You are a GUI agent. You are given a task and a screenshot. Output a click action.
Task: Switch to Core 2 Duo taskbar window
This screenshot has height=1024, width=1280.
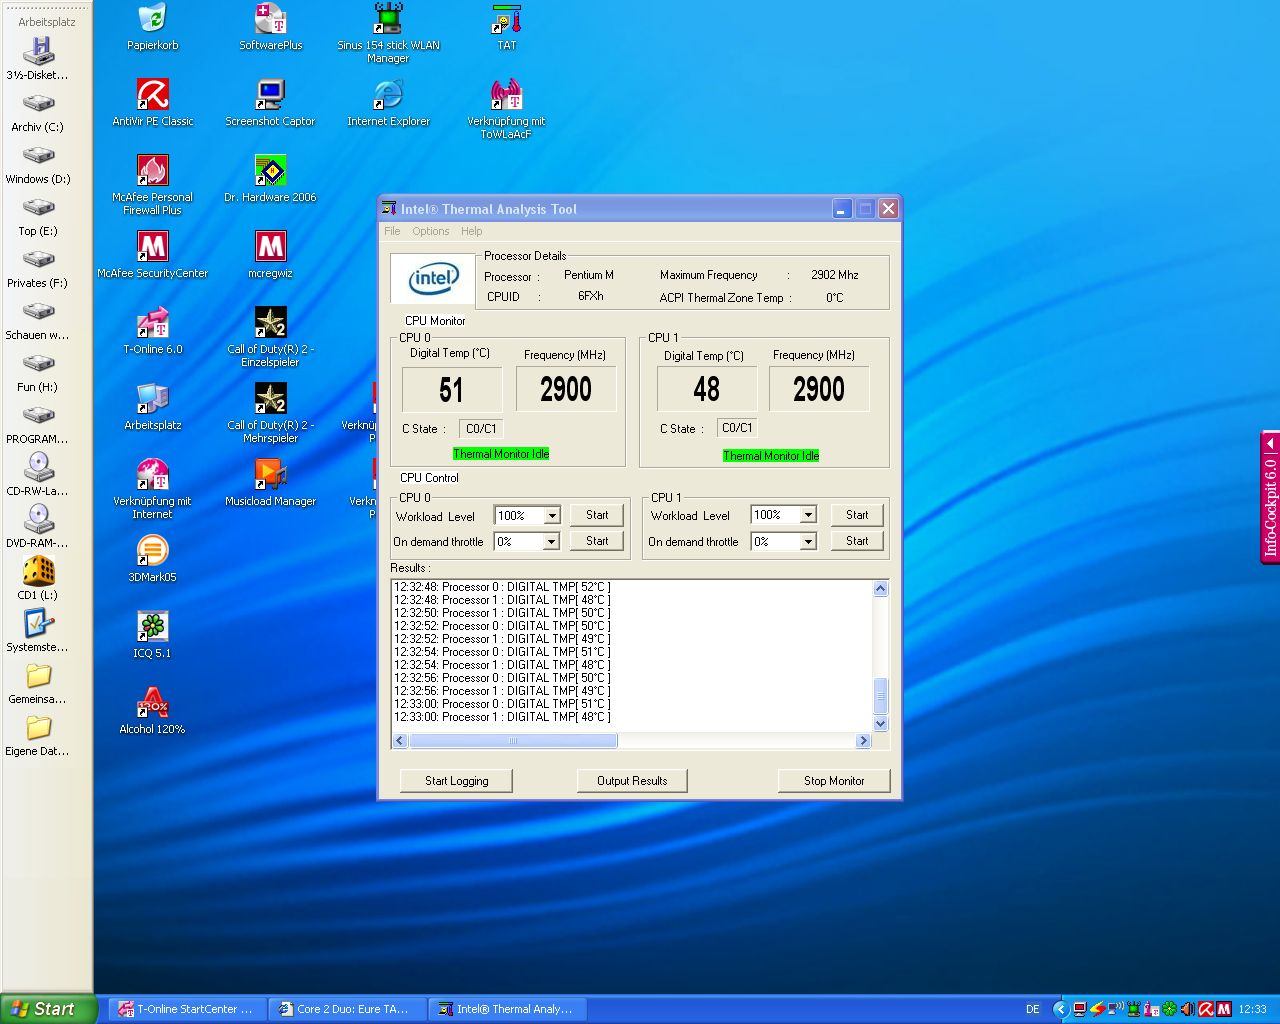(x=346, y=1009)
